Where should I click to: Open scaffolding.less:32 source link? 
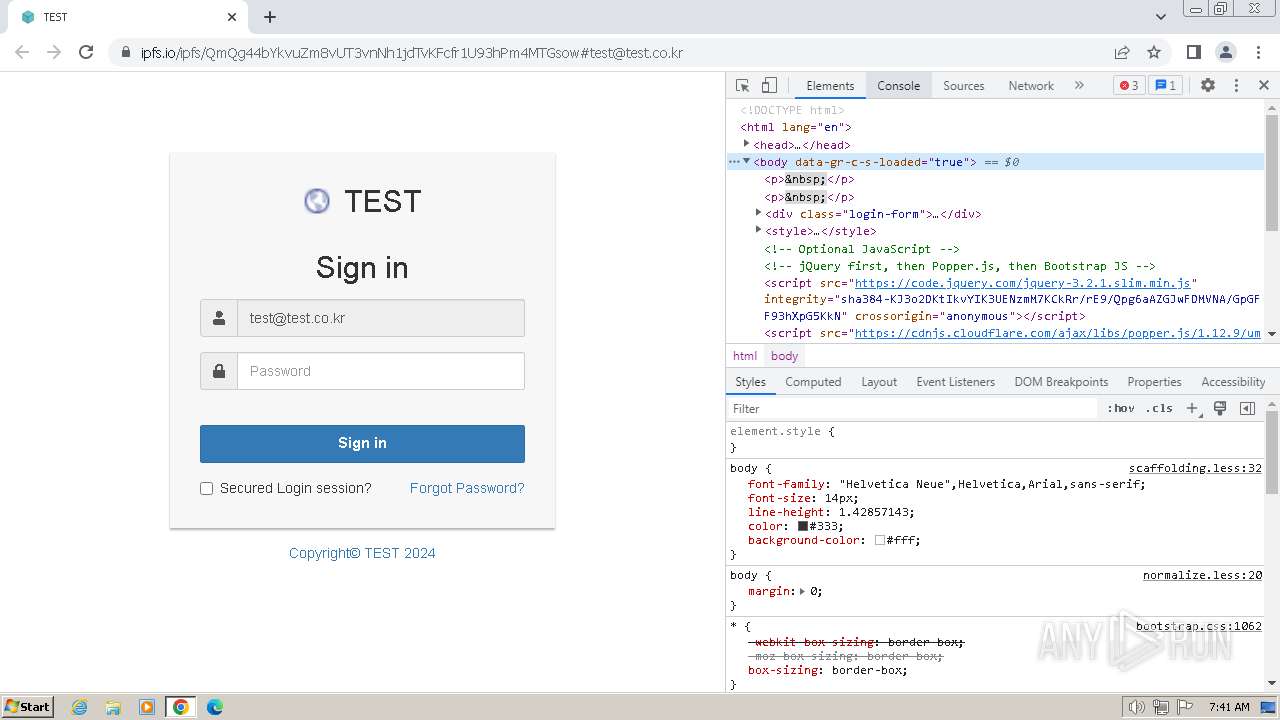[1195, 468]
